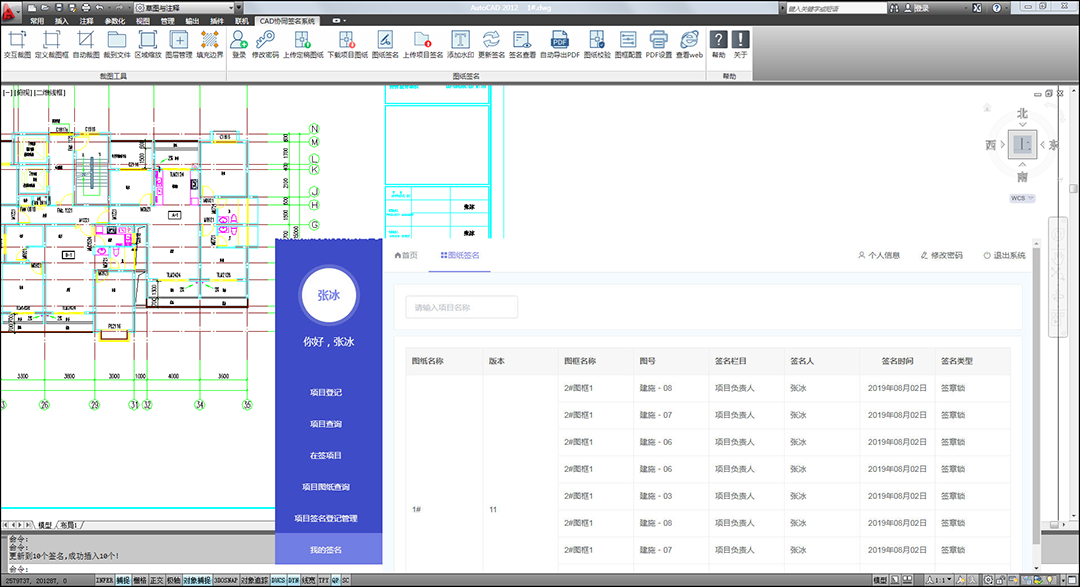Toggle 线宽 lineweight in status bar
The height and width of the screenshot is (587, 1080).
point(309,581)
